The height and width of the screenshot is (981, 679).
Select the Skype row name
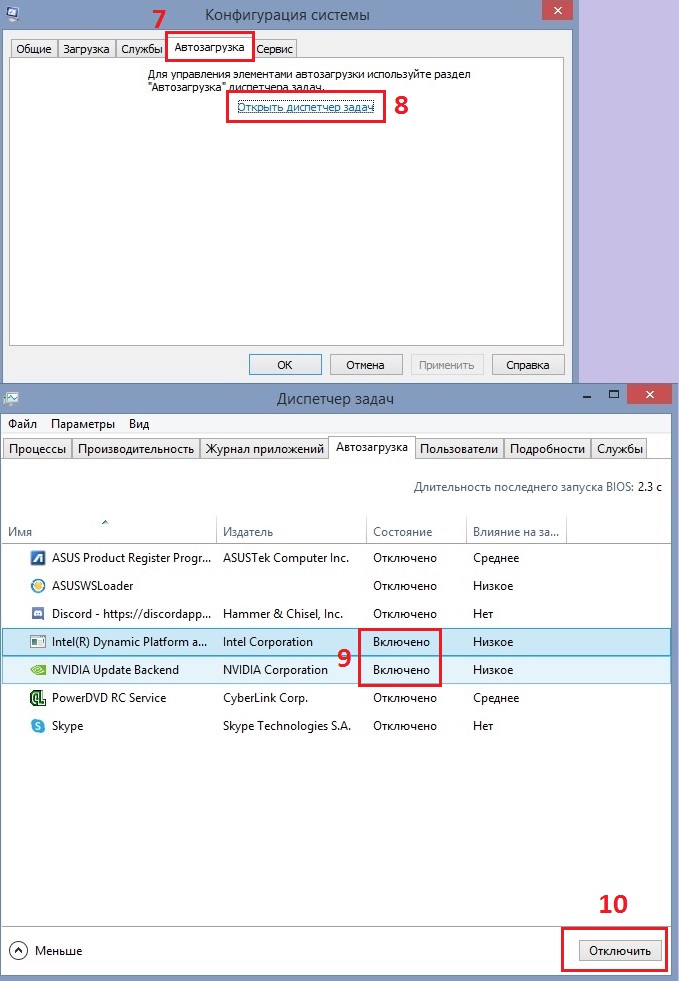tap(68, 726)
